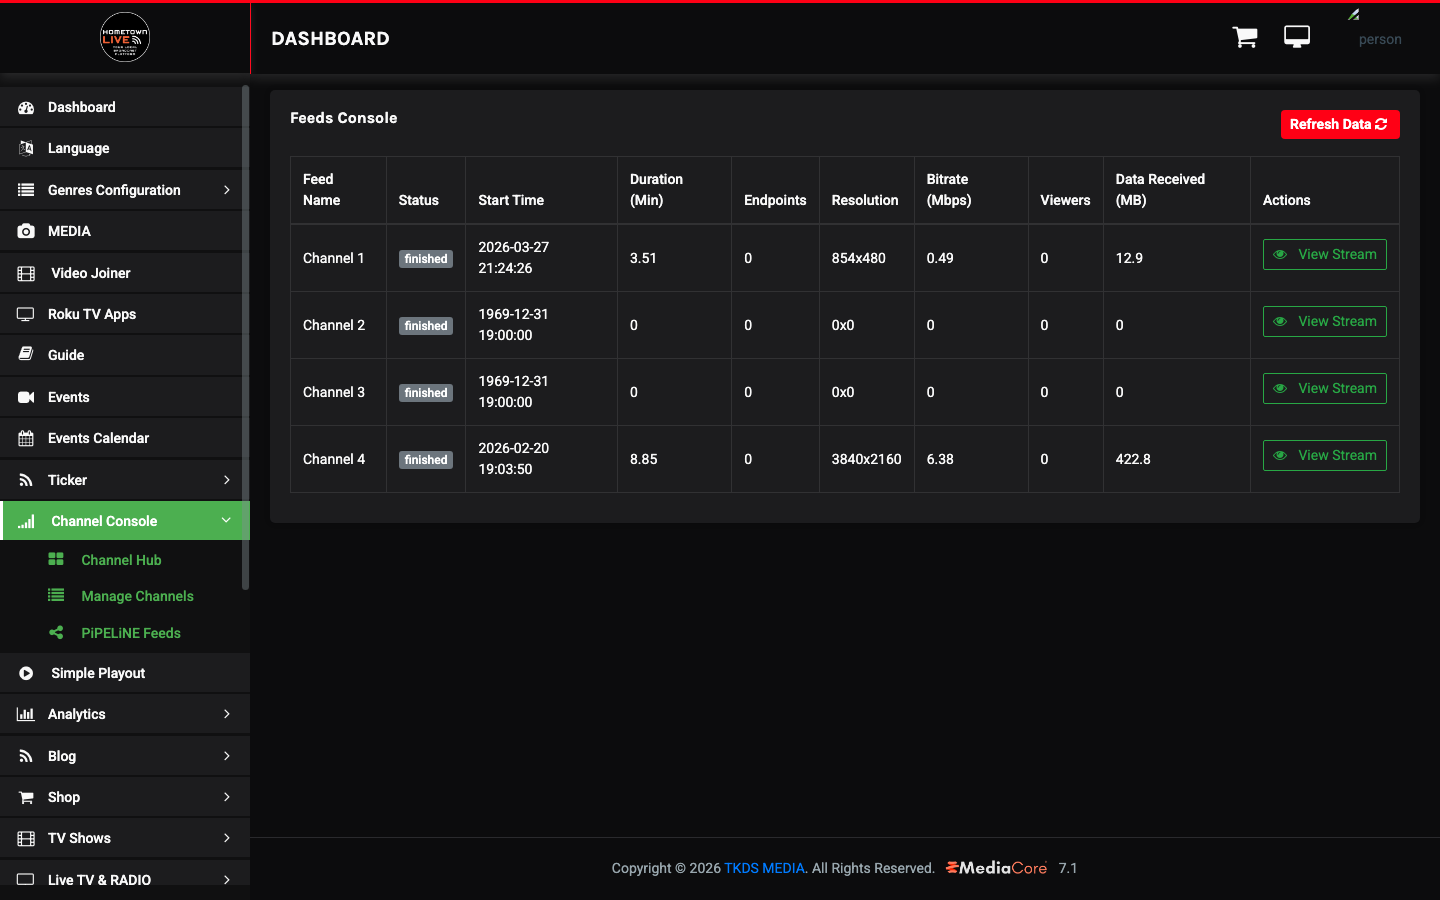
Task: Click the Analytics bar chart icon
Action: (26, 714)
